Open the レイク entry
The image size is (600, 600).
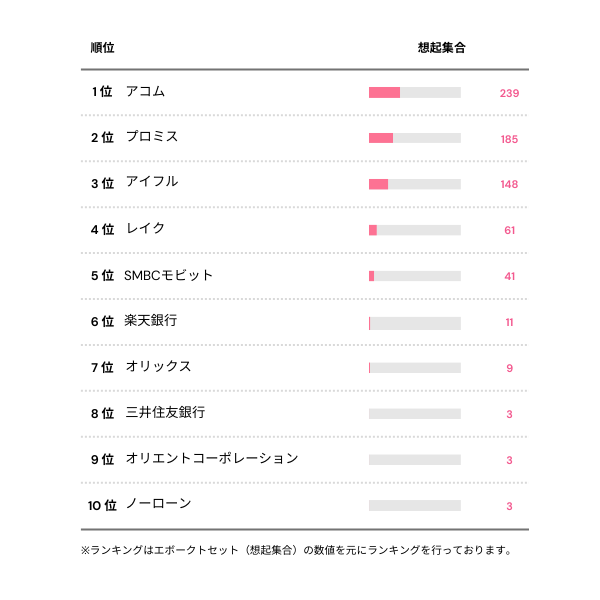pyautogui.click(x=146, y=229)
